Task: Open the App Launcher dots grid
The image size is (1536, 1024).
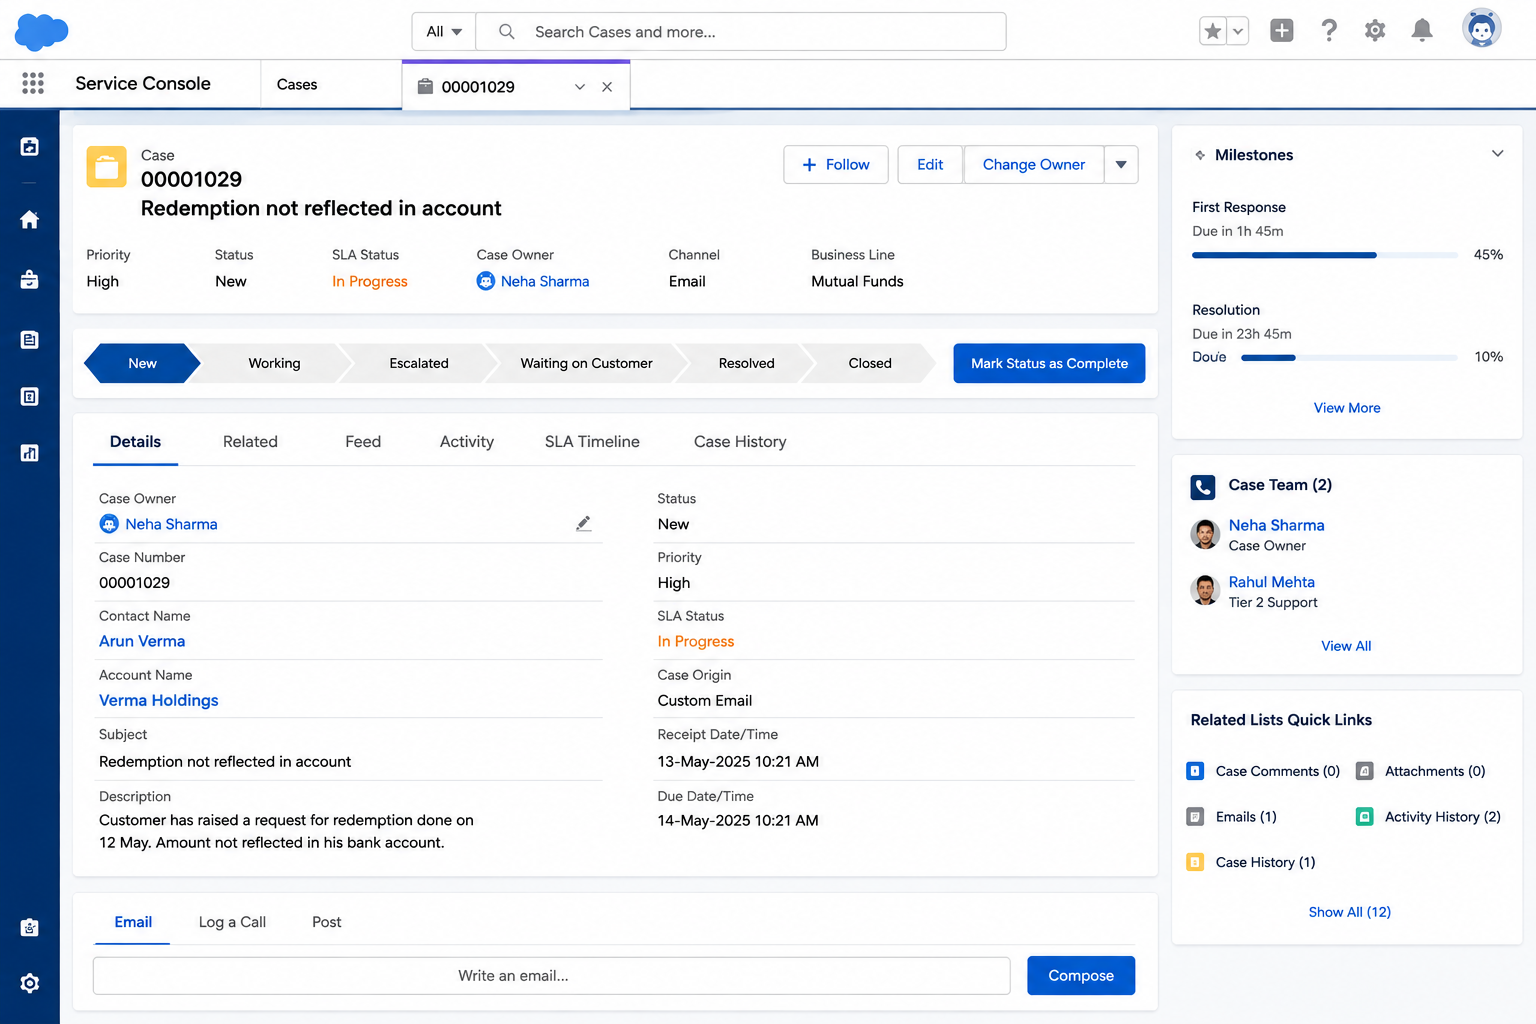Action: pos(33,83)
